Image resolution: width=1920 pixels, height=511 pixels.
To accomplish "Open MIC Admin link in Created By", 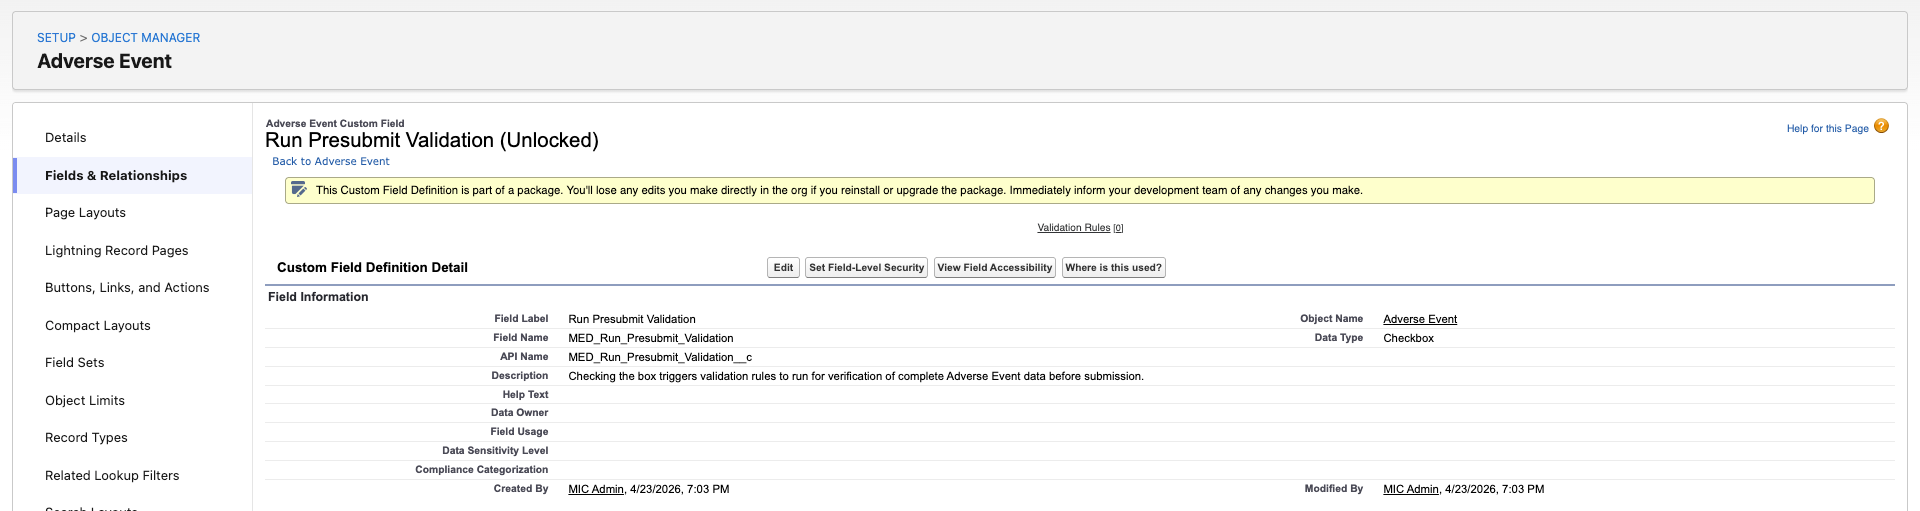I will pos(596,489).
